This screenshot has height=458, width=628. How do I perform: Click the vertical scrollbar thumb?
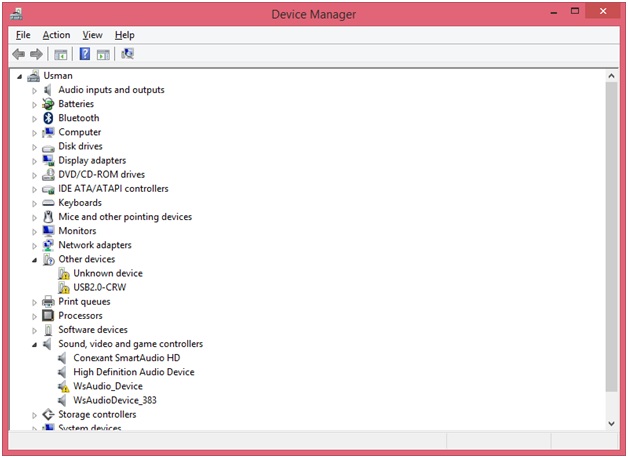tap(611, 237)
